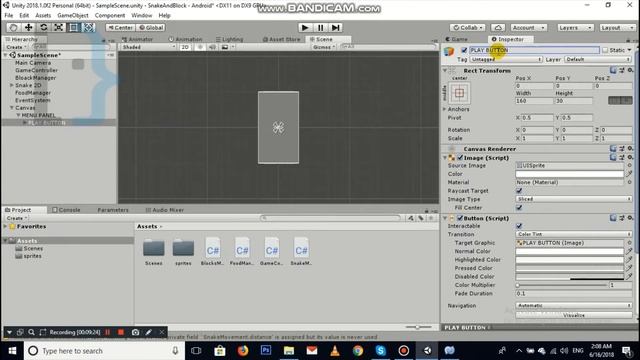The height and width of the screenshot is (360, 640).
Task: Open the Source Image object picker
Action: (x=629, y=165)
